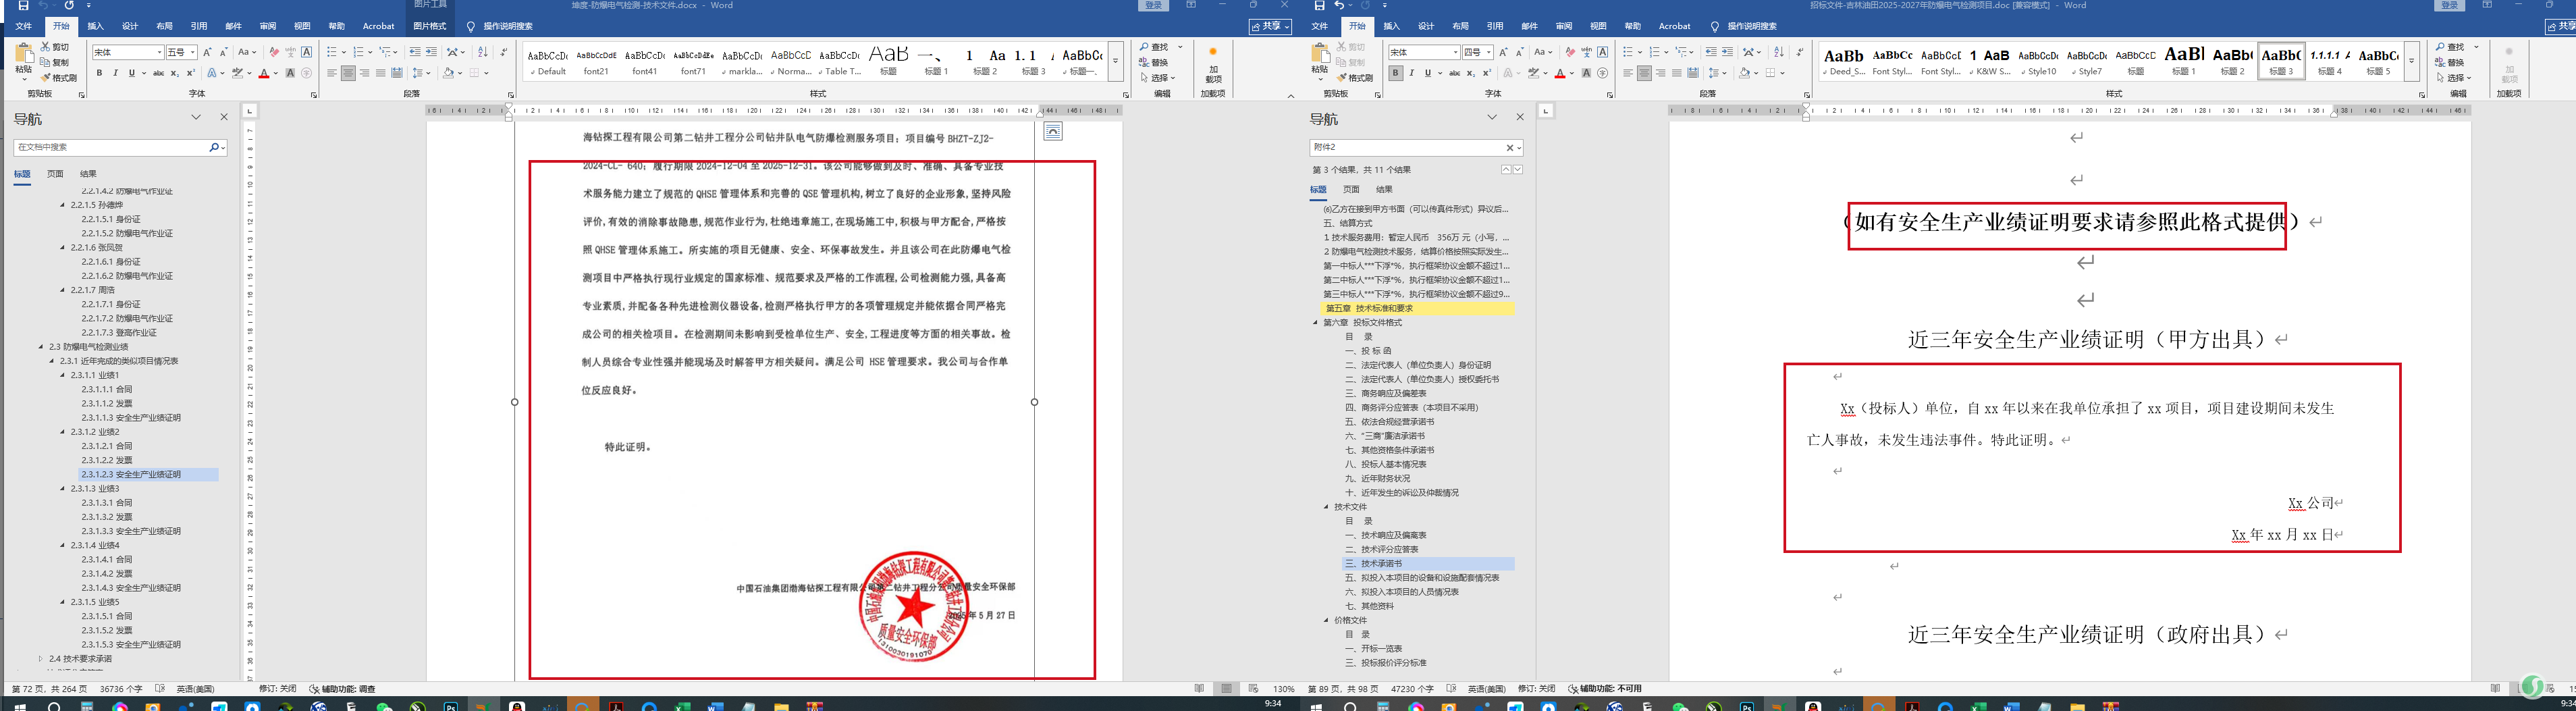The height and width of the screenshot is (711, 2576).
Task: Toggle Italic in left Word window
Action: [115, 73]
